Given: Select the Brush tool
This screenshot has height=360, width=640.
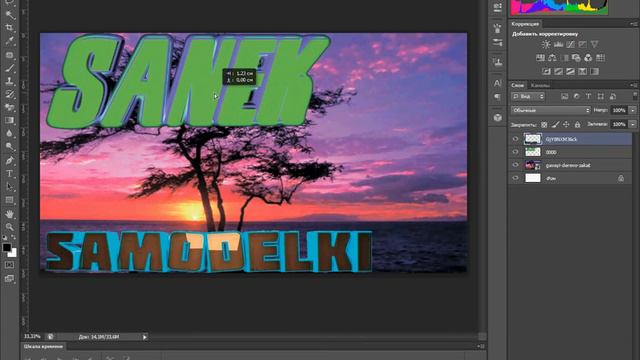Looking at the screenshot, I should pyautogui.click(x=10, y=68).
